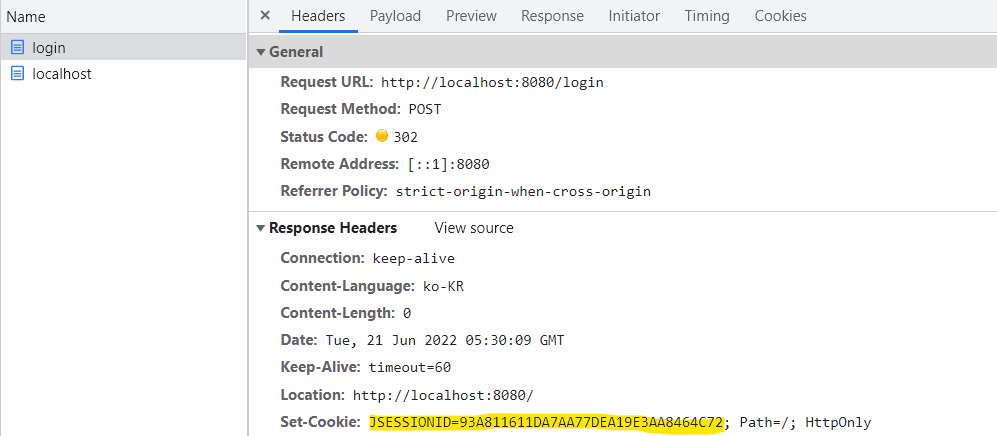997x436 pixels.
Task: Collapse the Response Headers section triangle
Action: pyautogui.click(x=261, y=228)
